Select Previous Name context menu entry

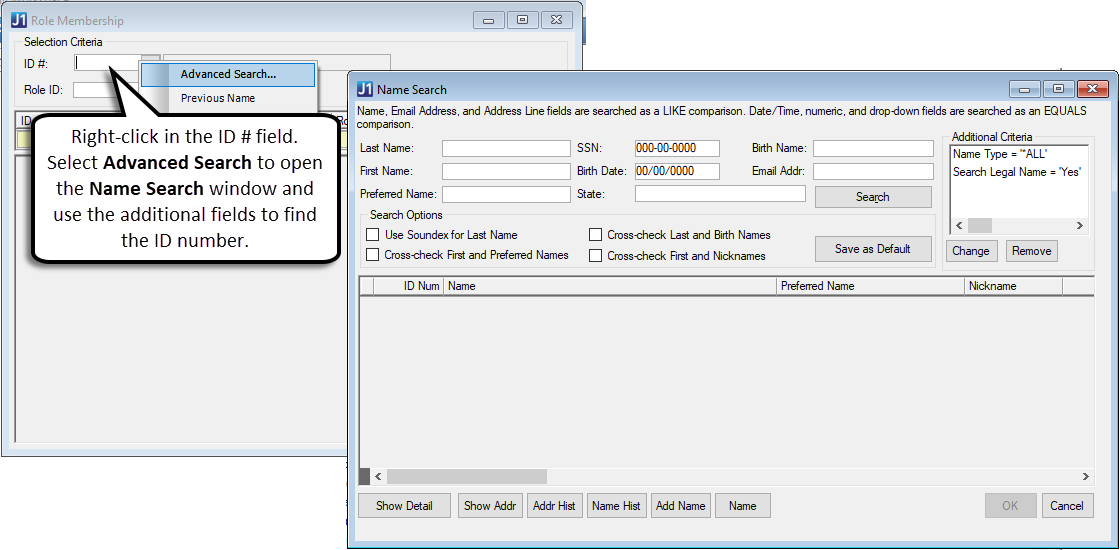[218, 99]
